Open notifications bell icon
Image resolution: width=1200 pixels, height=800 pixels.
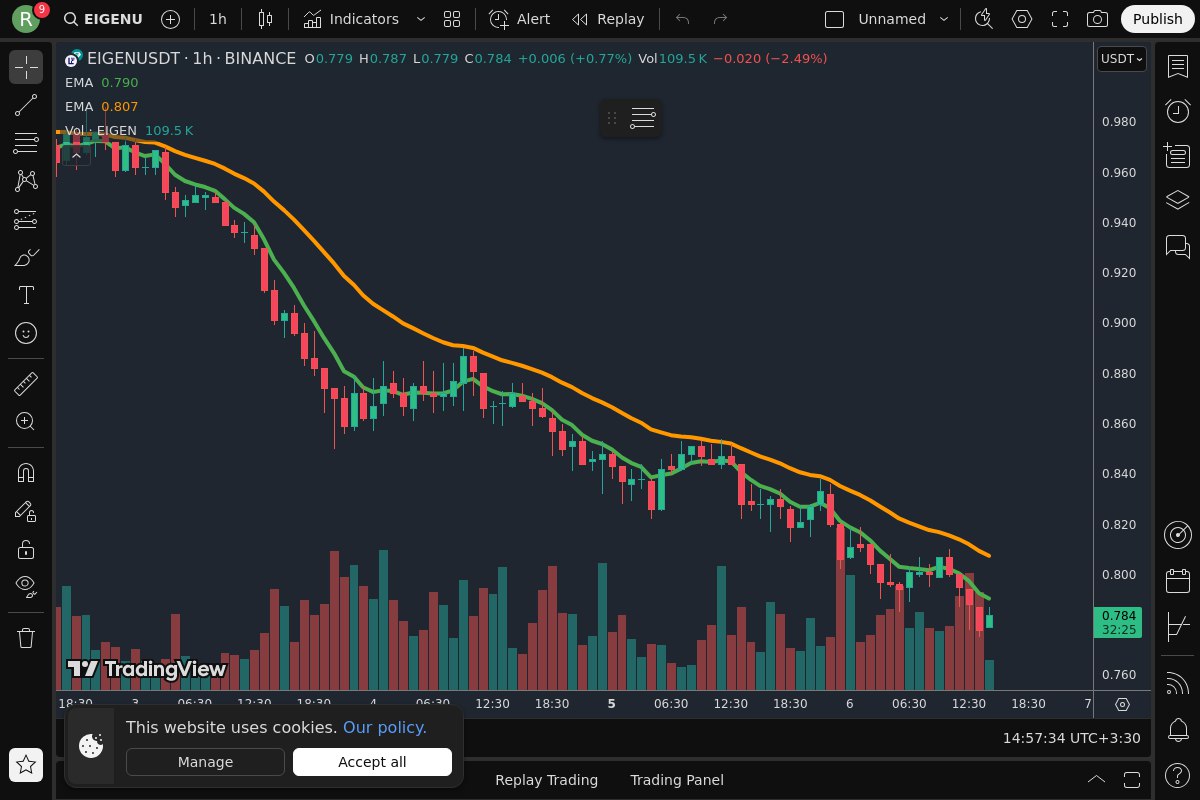pyautogui.click(x=1177, y=729)
